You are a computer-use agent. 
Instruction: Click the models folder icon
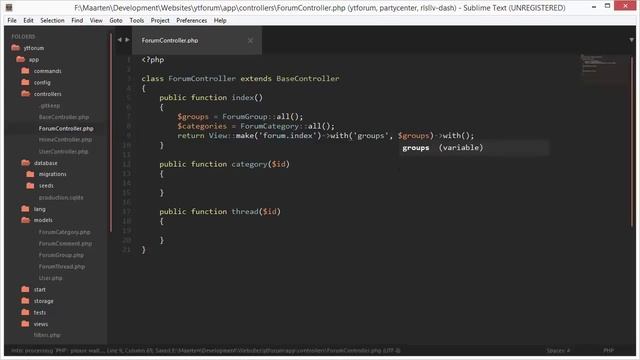[25, 220]
